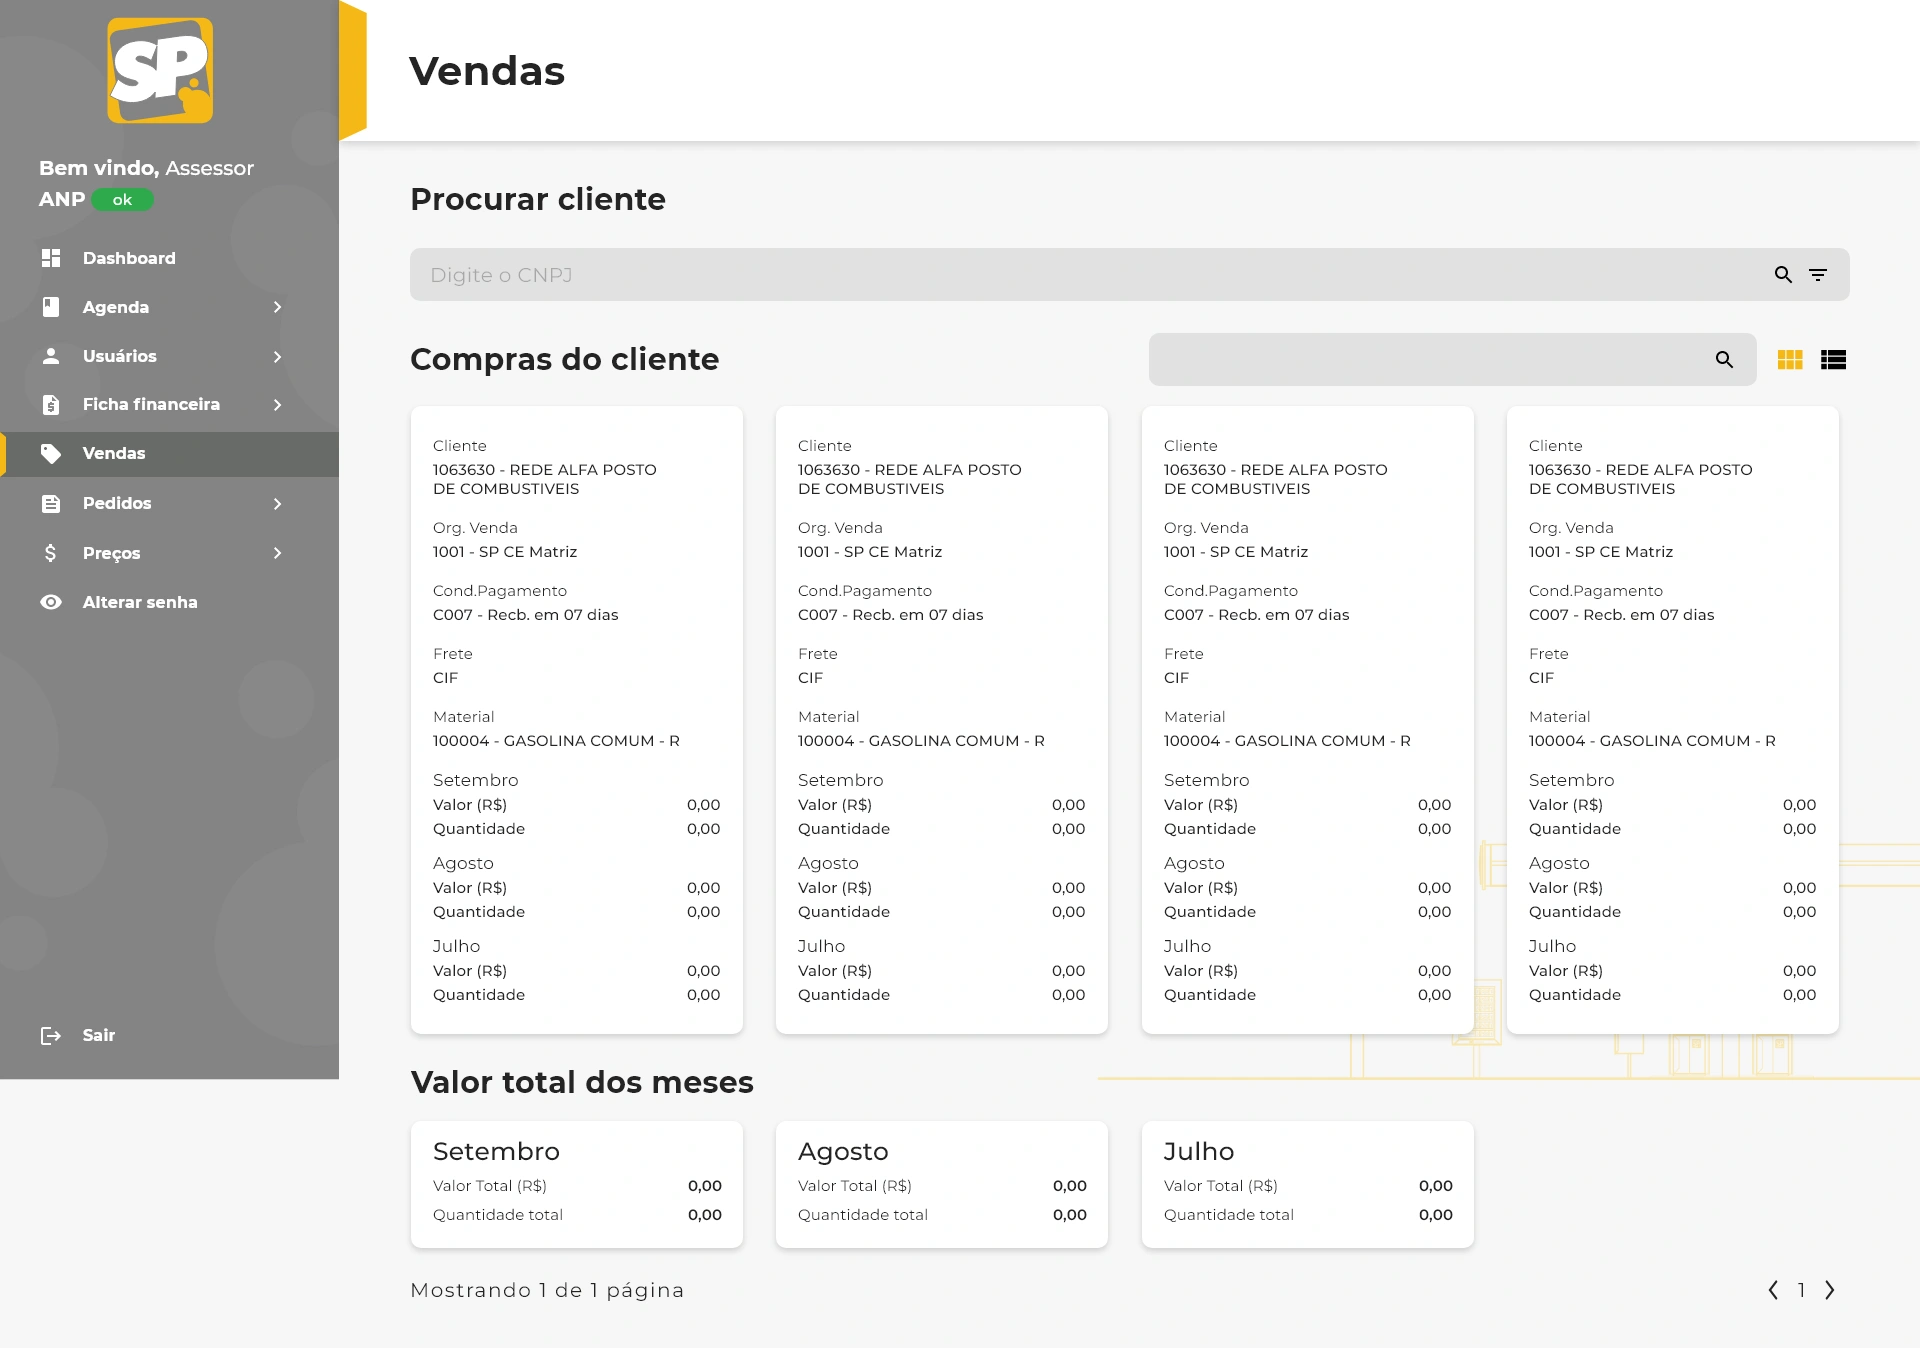
Task: Click the Alterar senha eye icon
Action: tap(51, 602)
